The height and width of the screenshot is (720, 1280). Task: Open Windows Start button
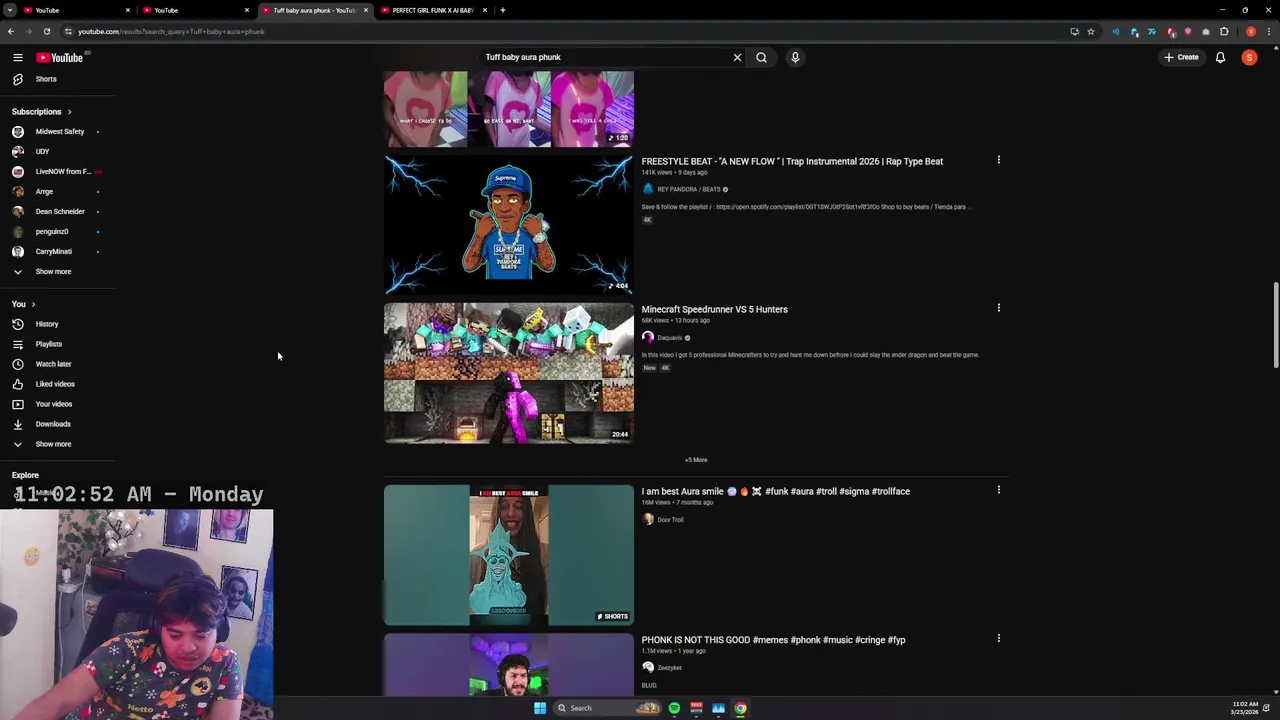point(540,708)
